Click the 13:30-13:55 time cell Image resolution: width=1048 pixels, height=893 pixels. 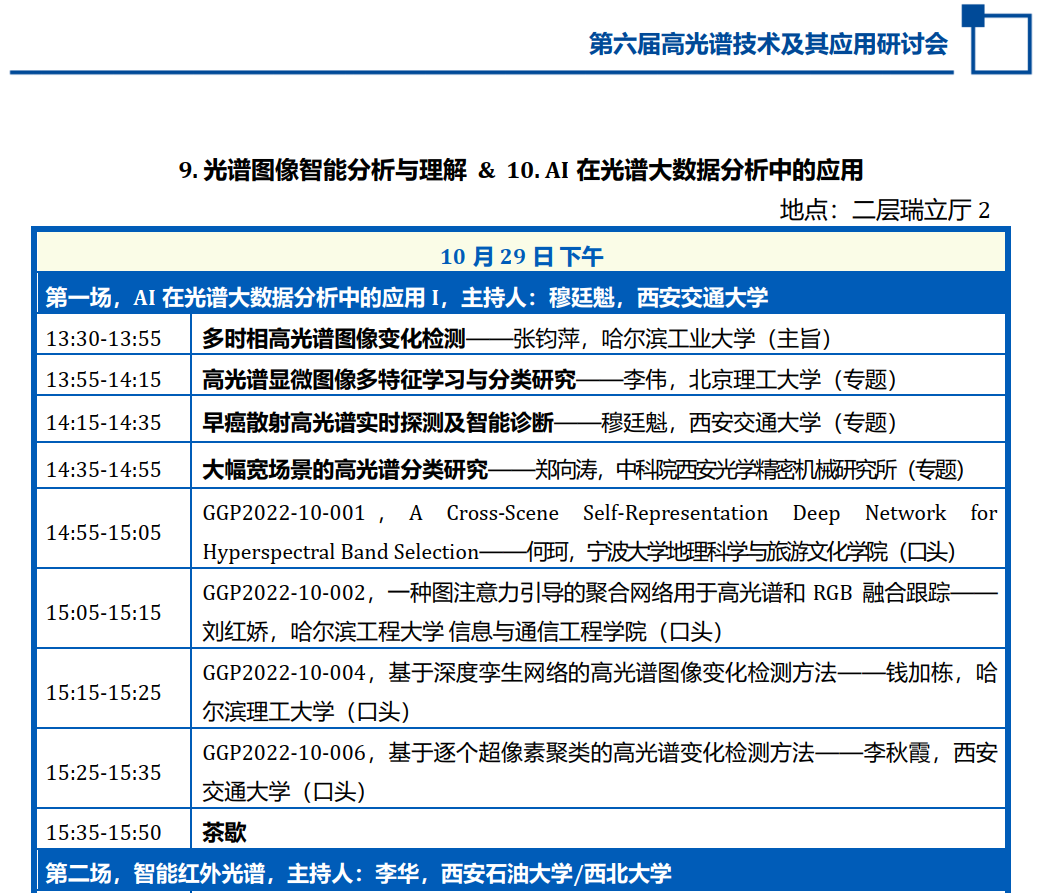[x=103, y=338]
